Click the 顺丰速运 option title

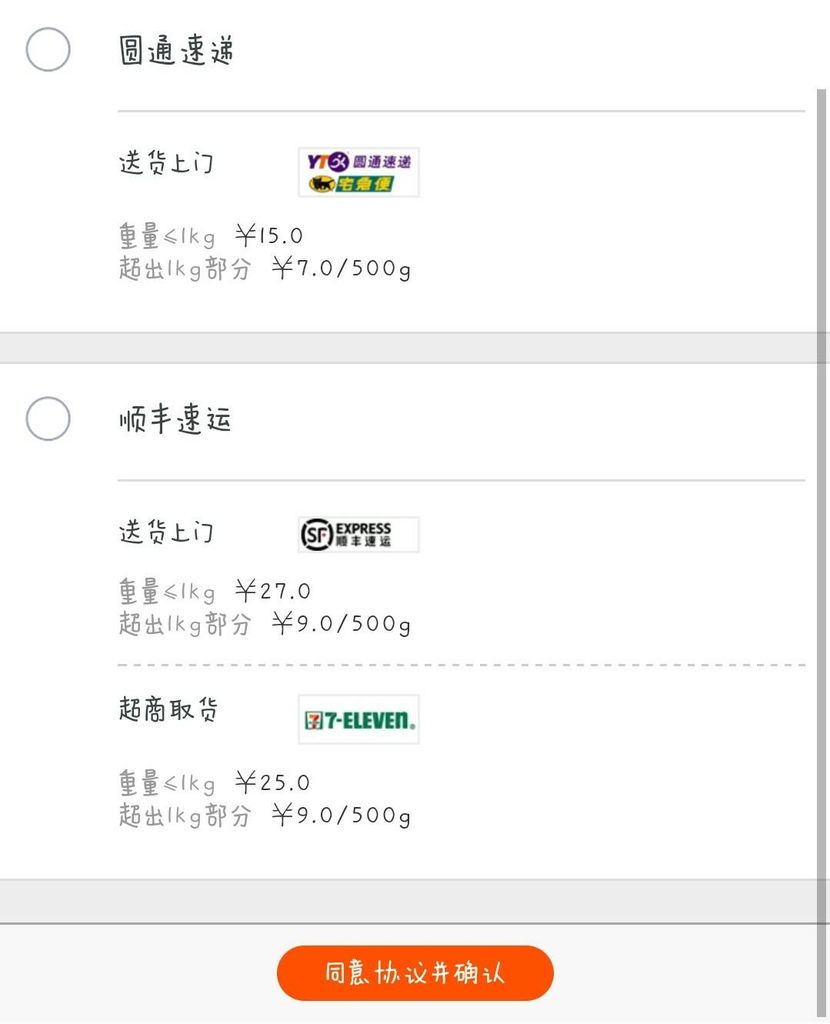tap(176, 420)
